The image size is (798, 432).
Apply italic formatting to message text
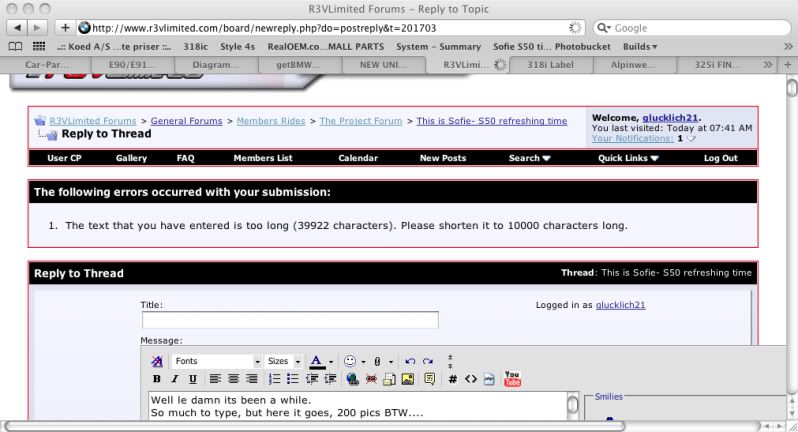click(175, 380)
